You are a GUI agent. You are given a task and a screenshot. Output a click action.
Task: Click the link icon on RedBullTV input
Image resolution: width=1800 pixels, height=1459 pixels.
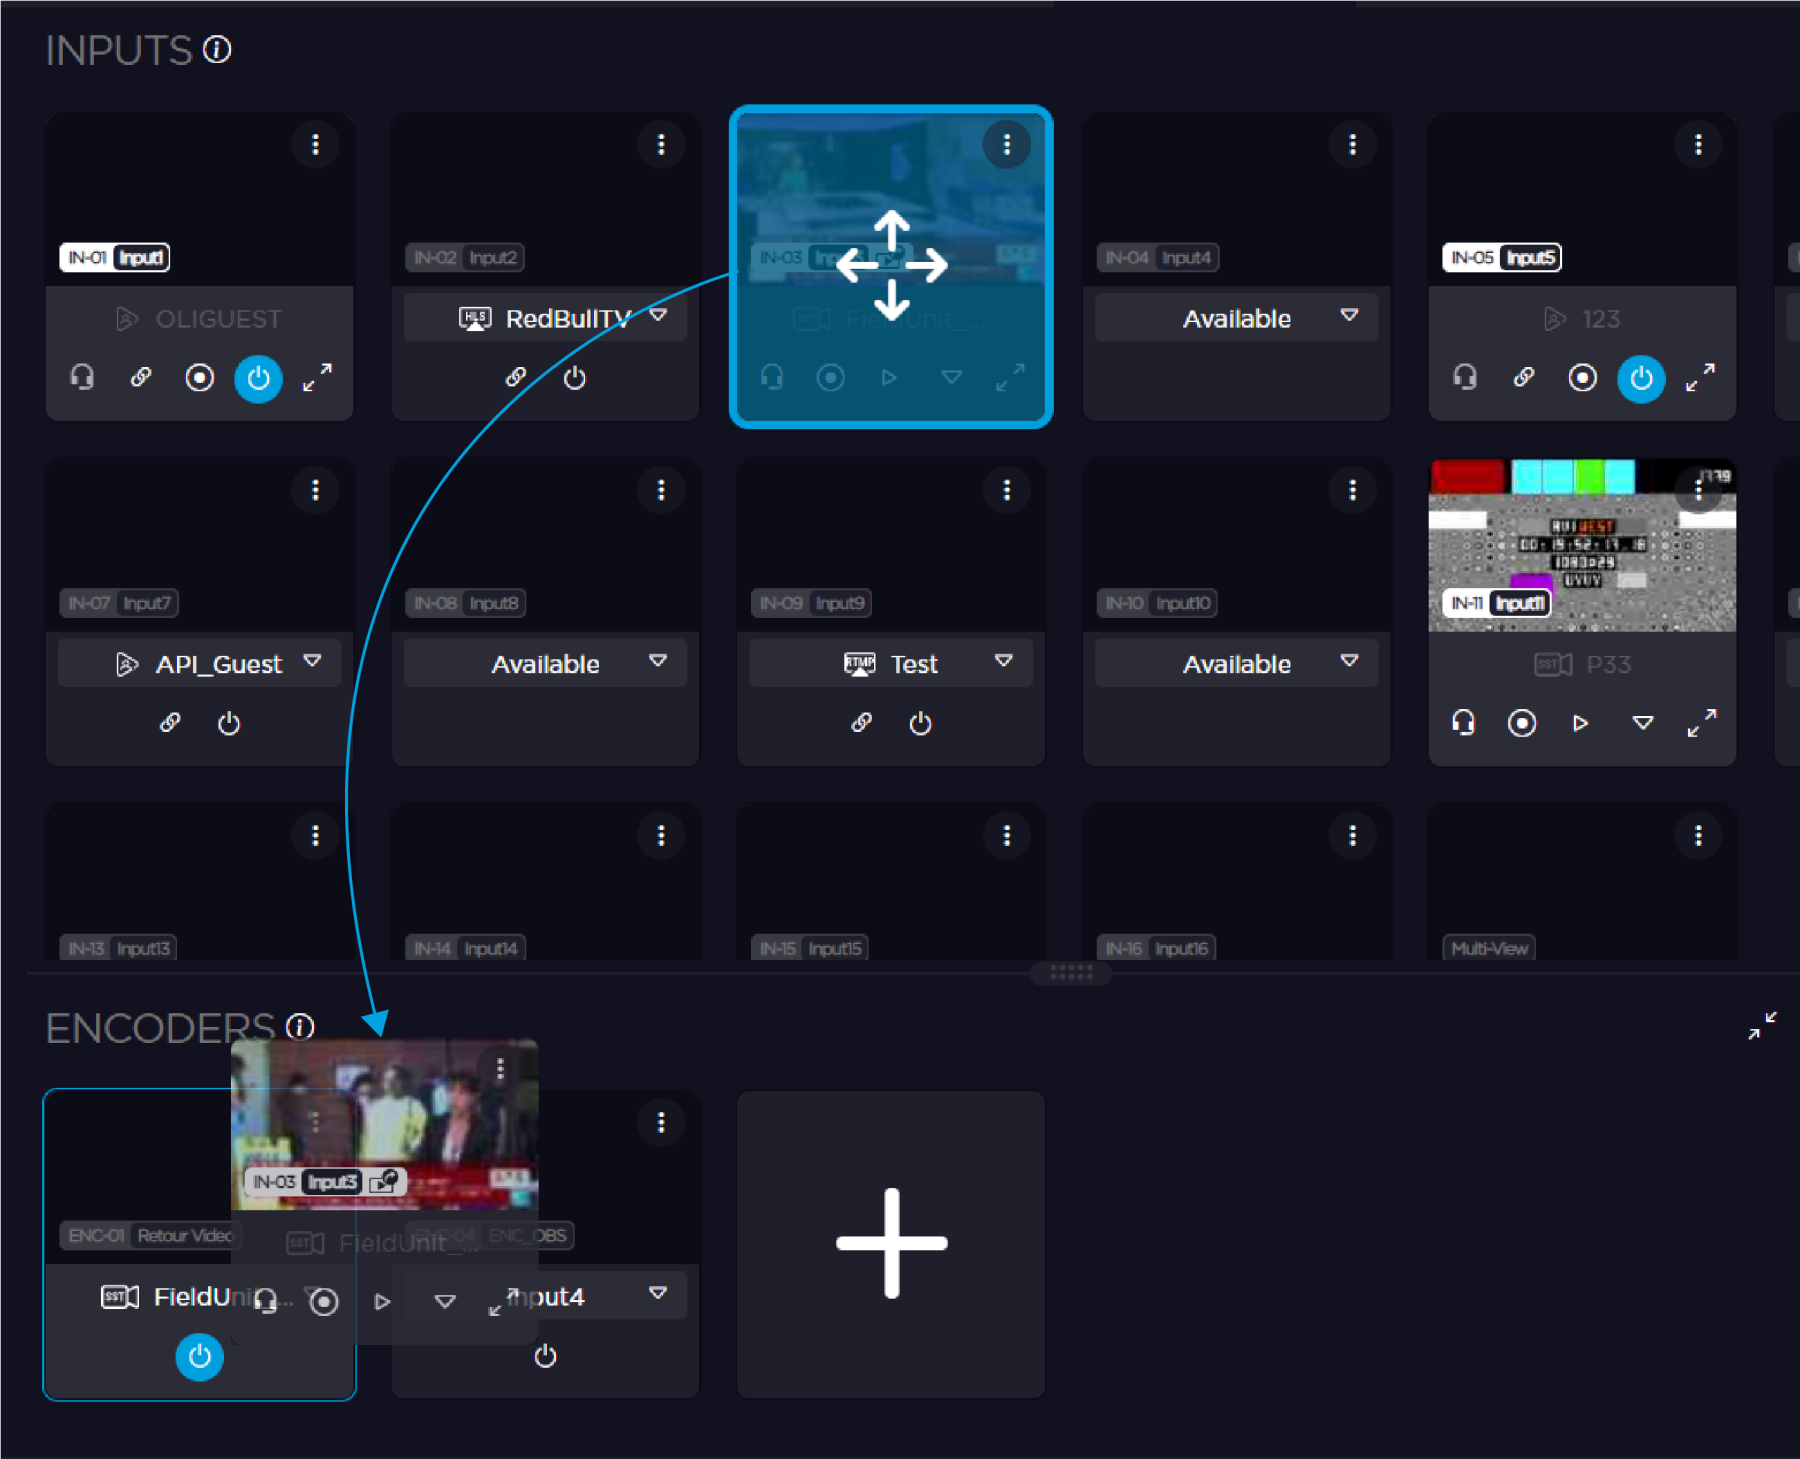pyautogui.click(x=516, y=378)
